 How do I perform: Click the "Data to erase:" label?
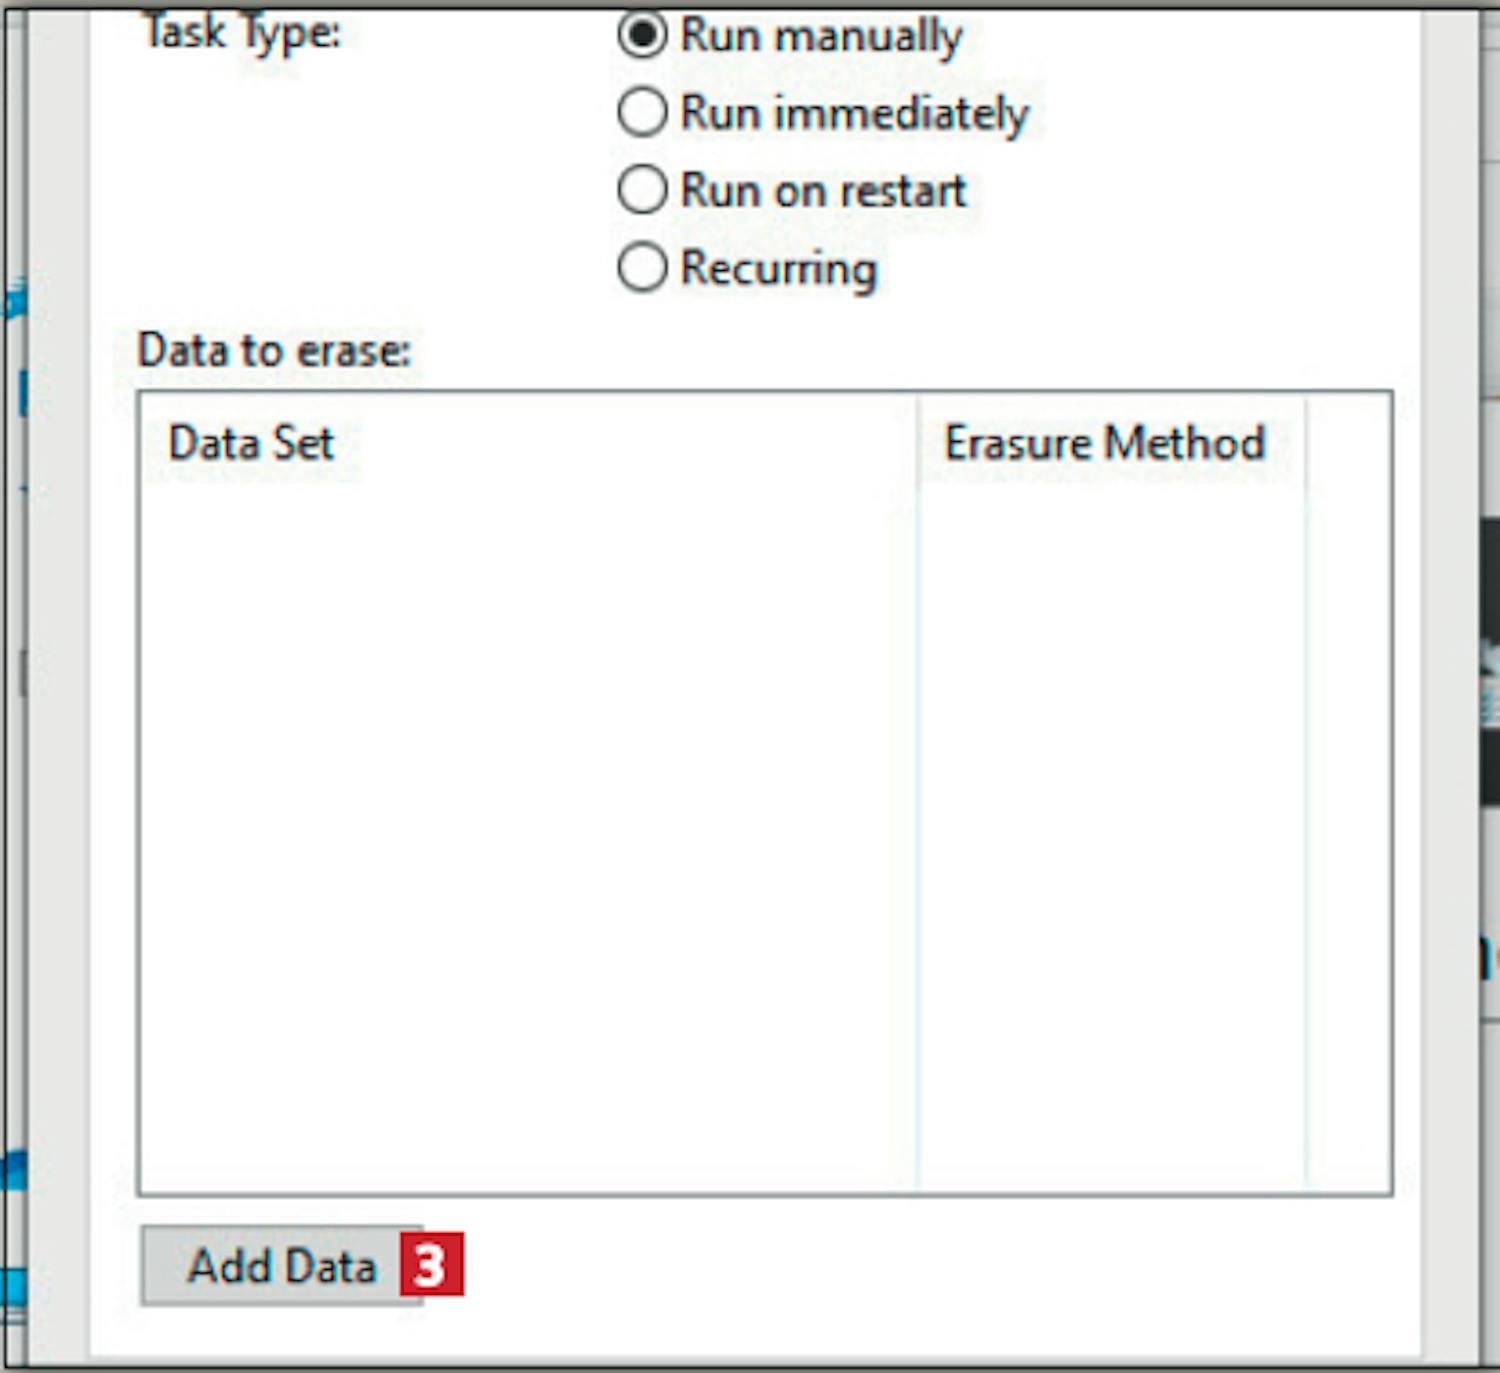point(274,351)
